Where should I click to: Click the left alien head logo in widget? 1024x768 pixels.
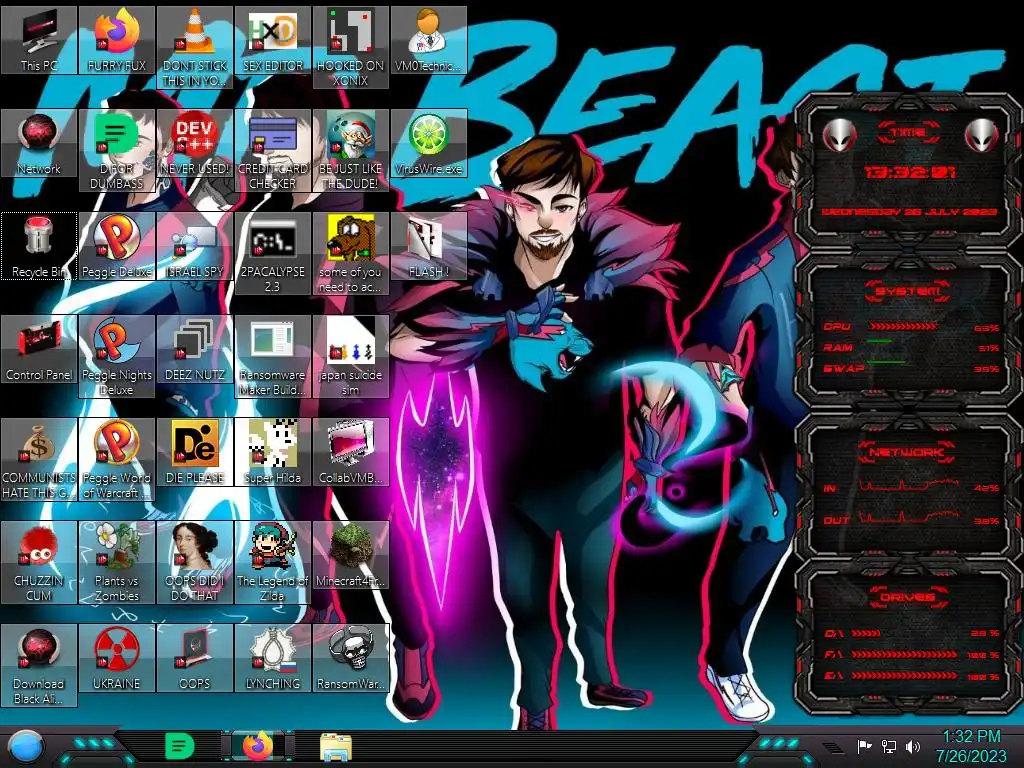coord(840,136)
